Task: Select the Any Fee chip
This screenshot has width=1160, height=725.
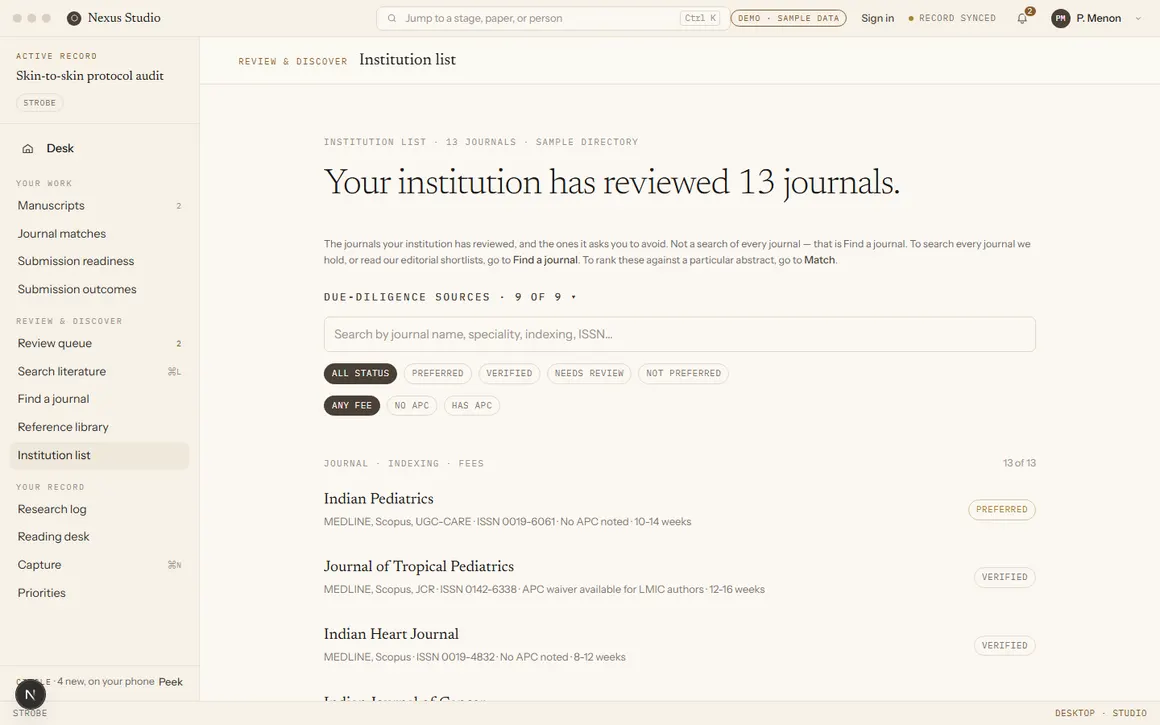Action: [x=351, y=405]
